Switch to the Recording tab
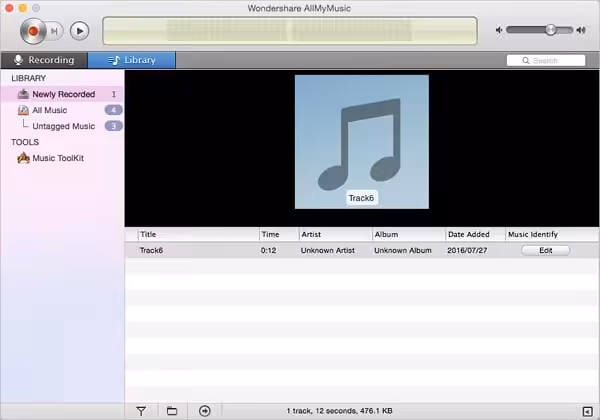Viewport: 600px width, 420px height. pos(43,60)
